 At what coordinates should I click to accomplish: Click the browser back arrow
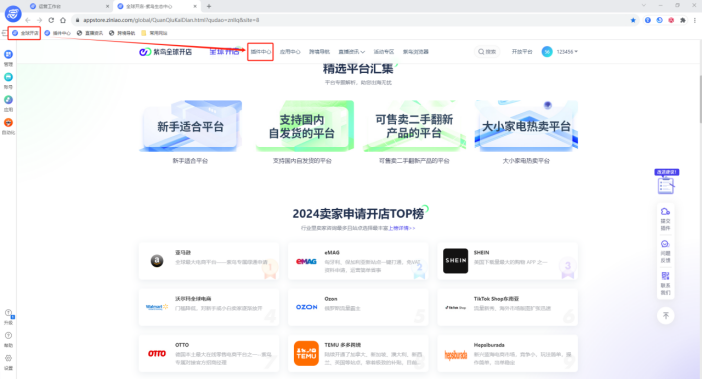tap(28, 20)
